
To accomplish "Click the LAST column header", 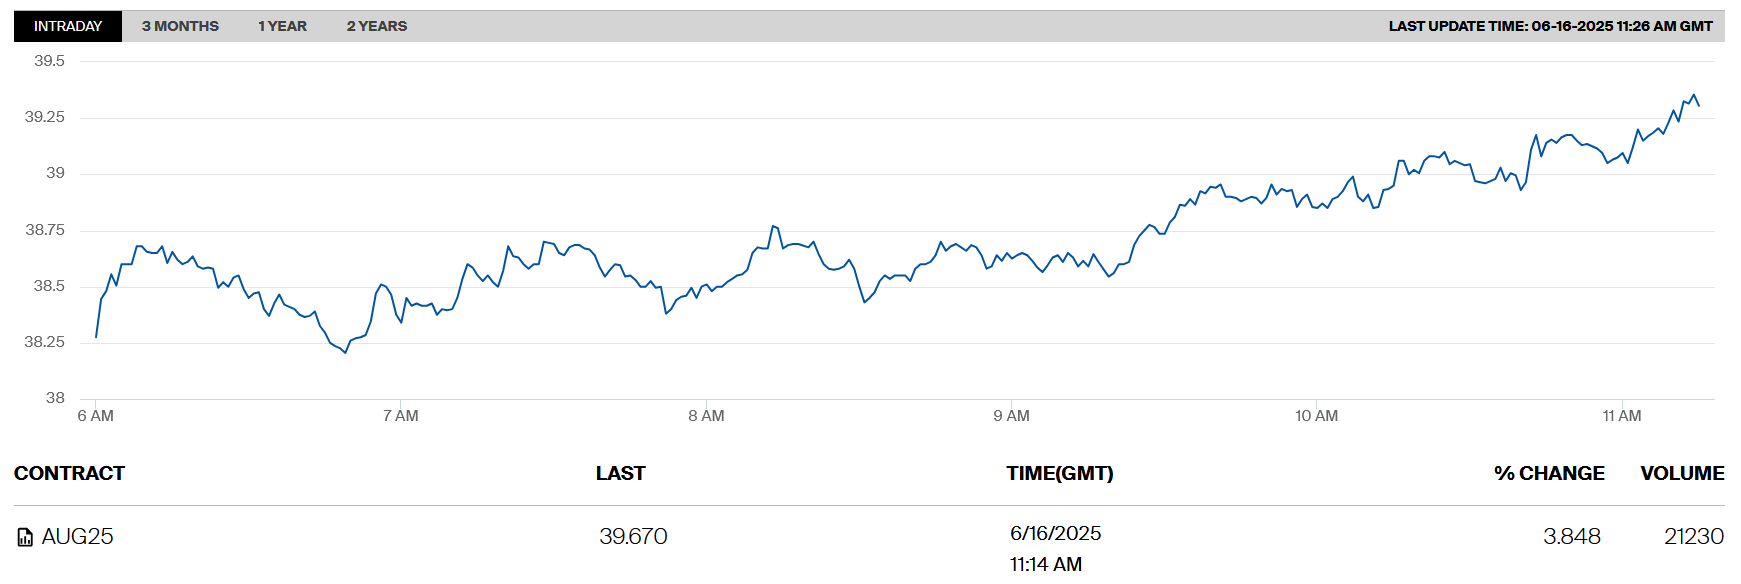I will click(620, 473).
